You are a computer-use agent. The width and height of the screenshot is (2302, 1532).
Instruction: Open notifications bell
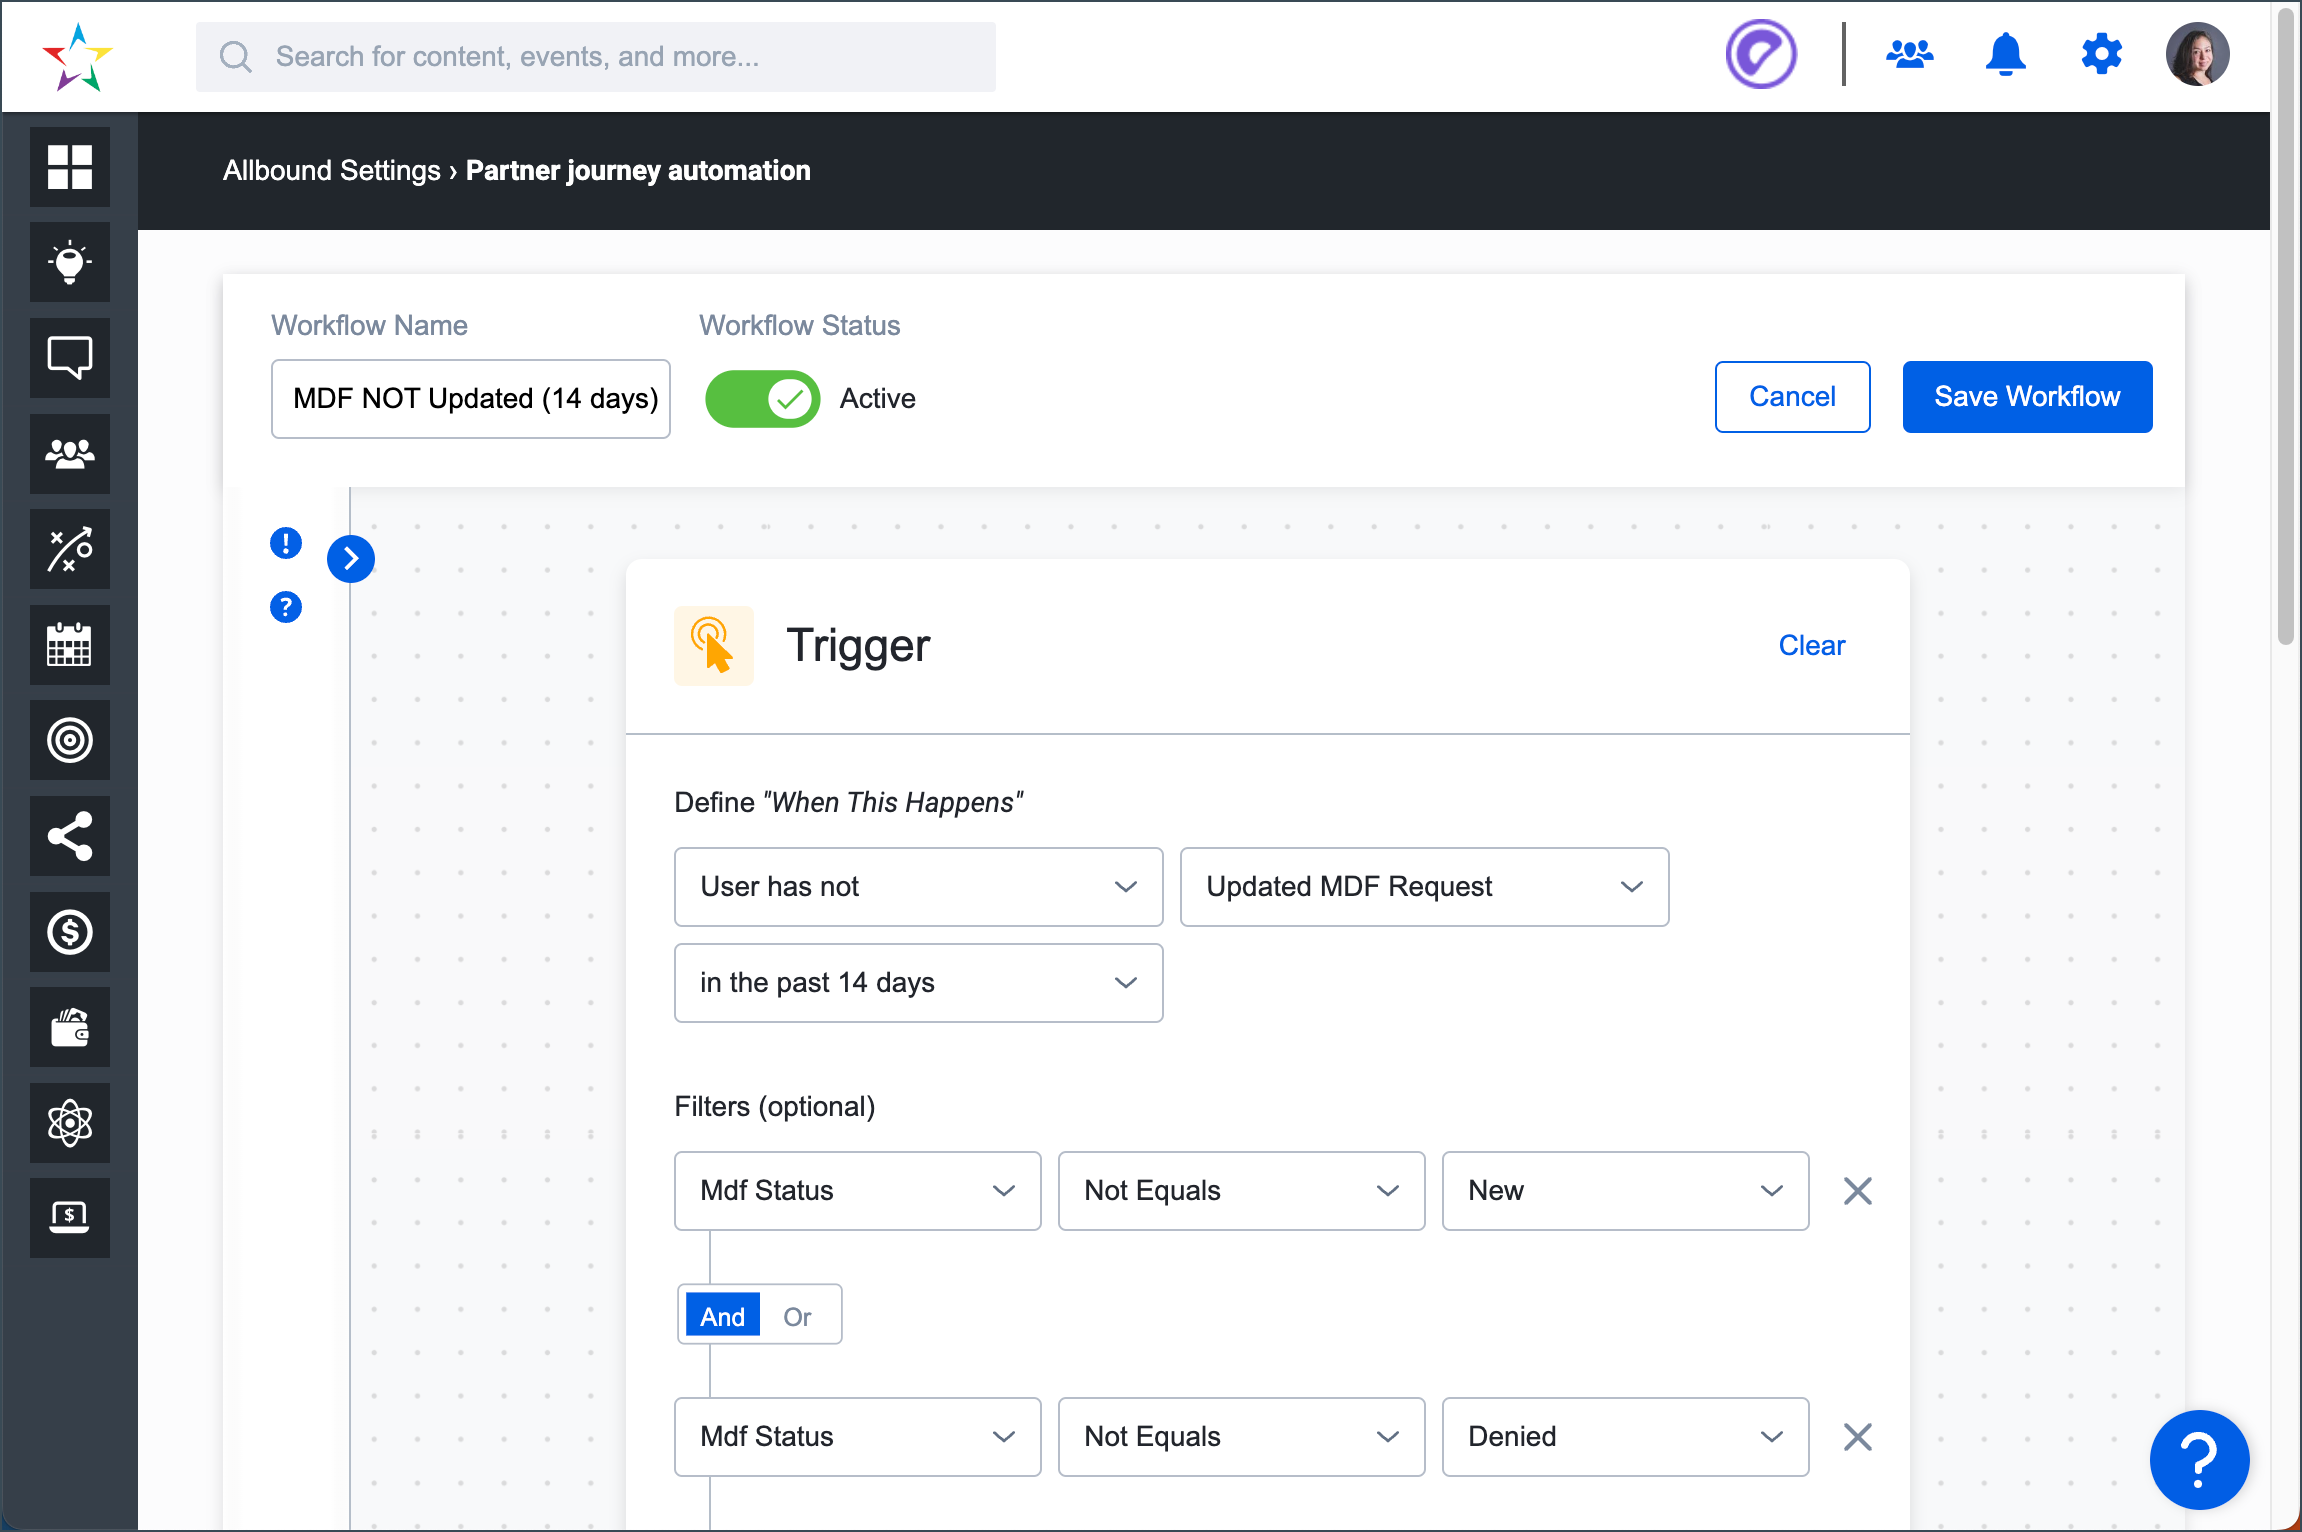tap(2005, 55)
